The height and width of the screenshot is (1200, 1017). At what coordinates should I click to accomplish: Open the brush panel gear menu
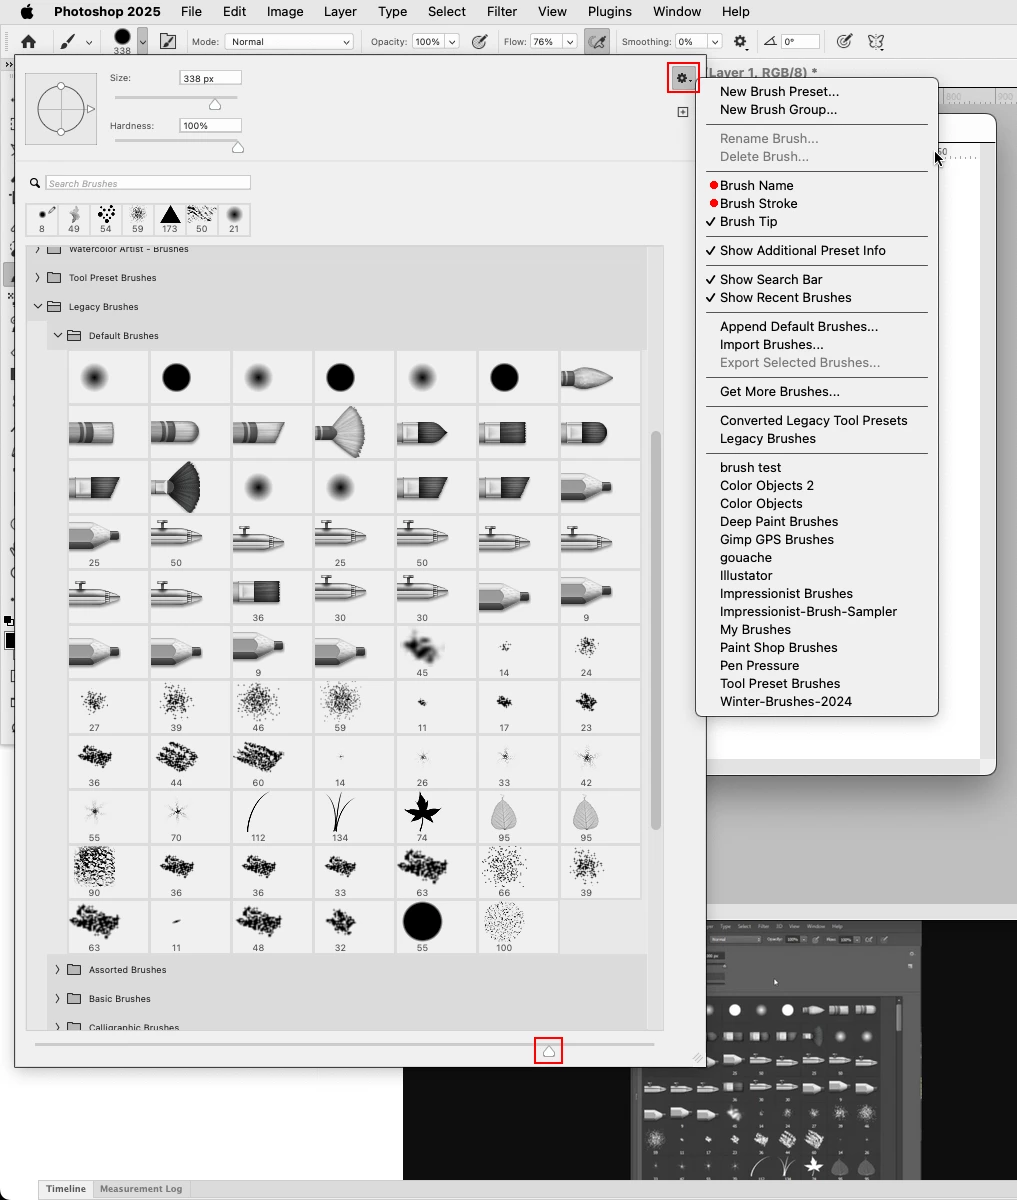coord(683,78)
